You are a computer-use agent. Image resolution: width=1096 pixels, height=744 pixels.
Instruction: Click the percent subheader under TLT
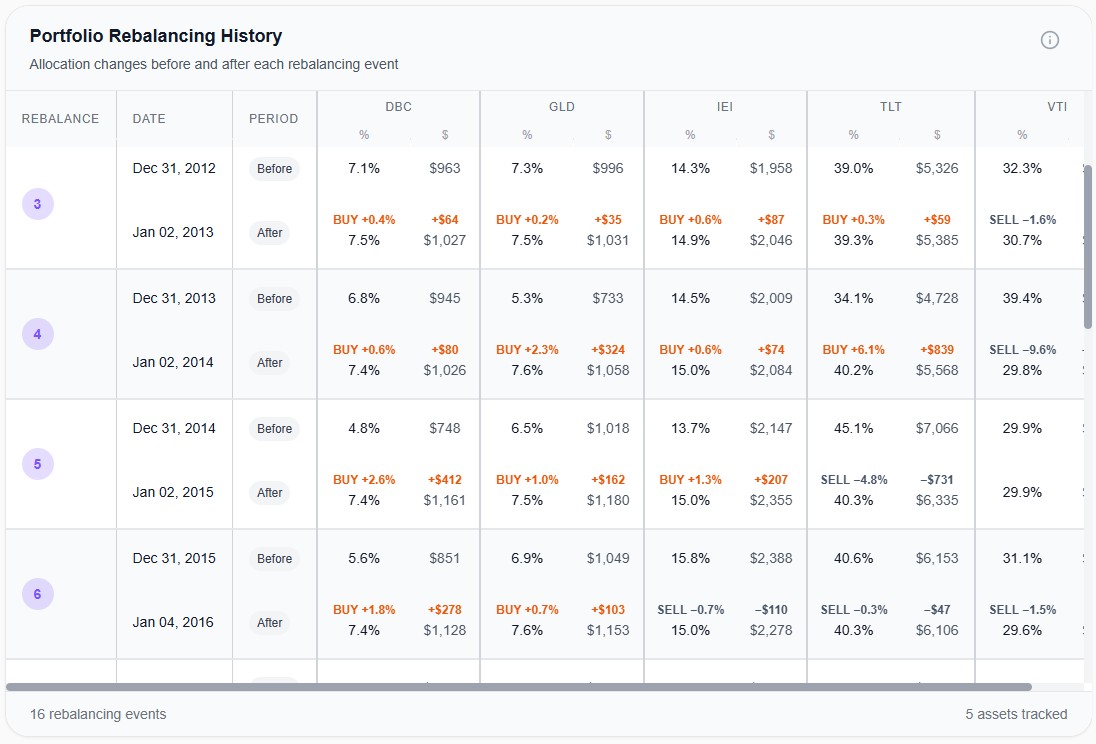[x=853, y=133]
